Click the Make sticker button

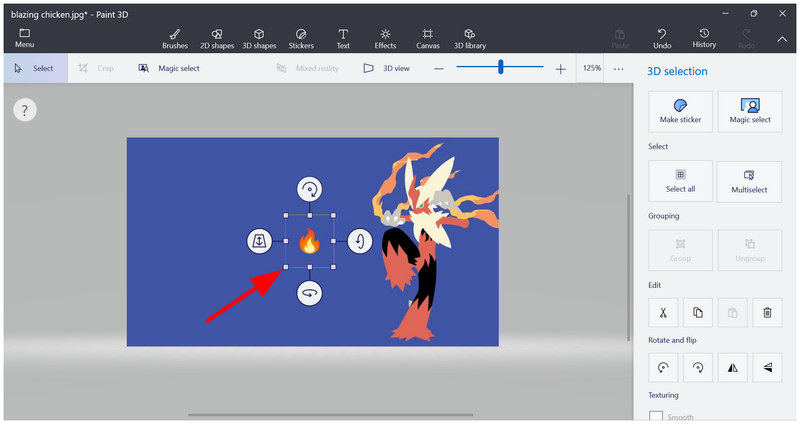tap(680, 112)
